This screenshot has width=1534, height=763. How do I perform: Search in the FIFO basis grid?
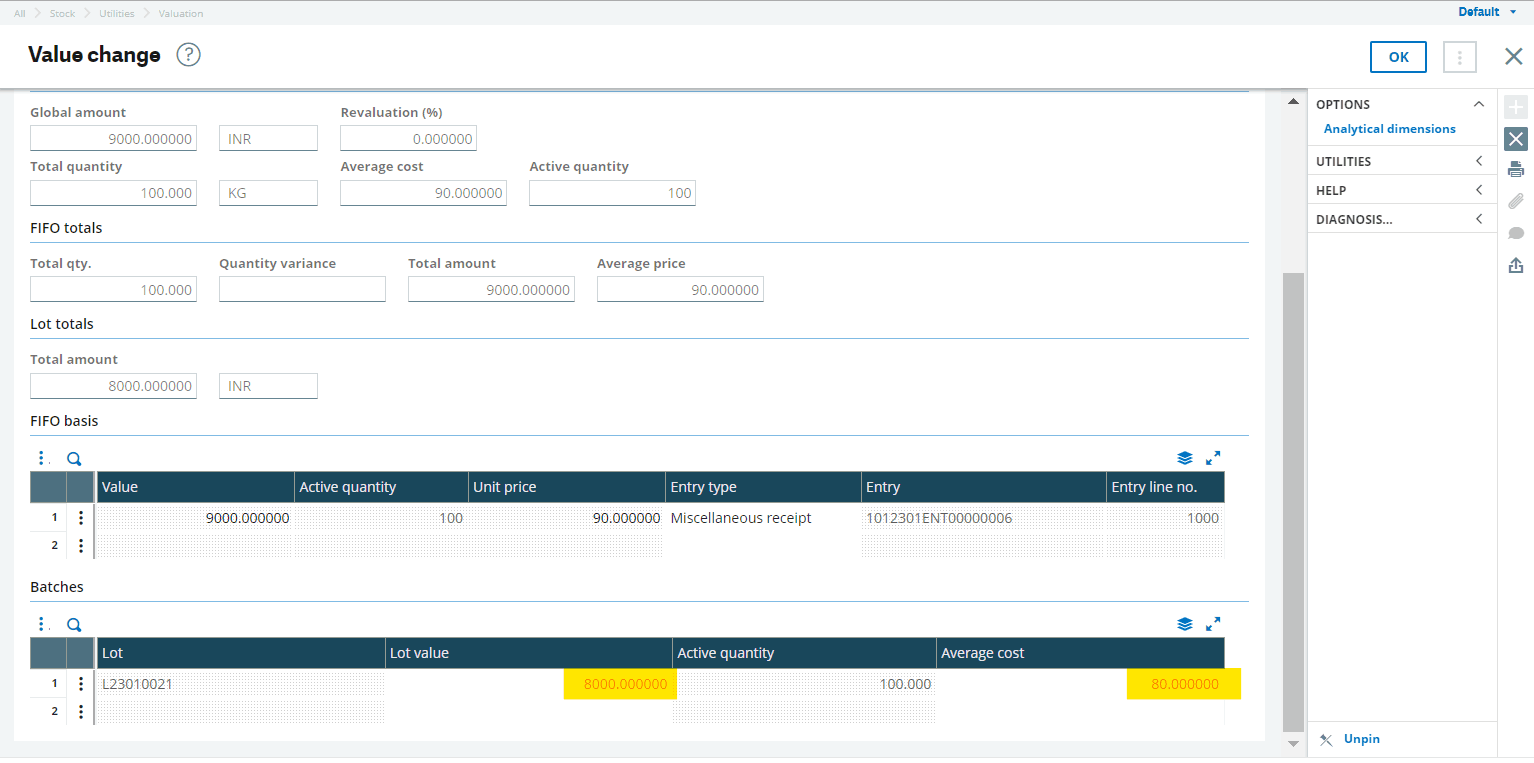point(74,459)
